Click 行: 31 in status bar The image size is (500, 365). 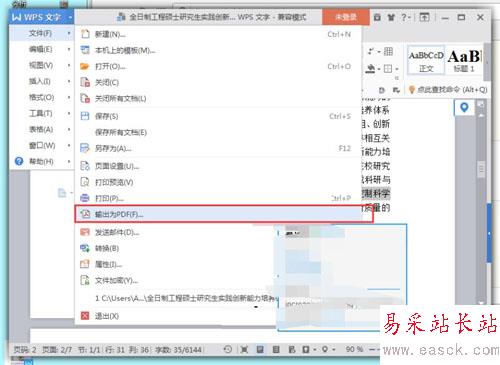click(x=115, y=350)
